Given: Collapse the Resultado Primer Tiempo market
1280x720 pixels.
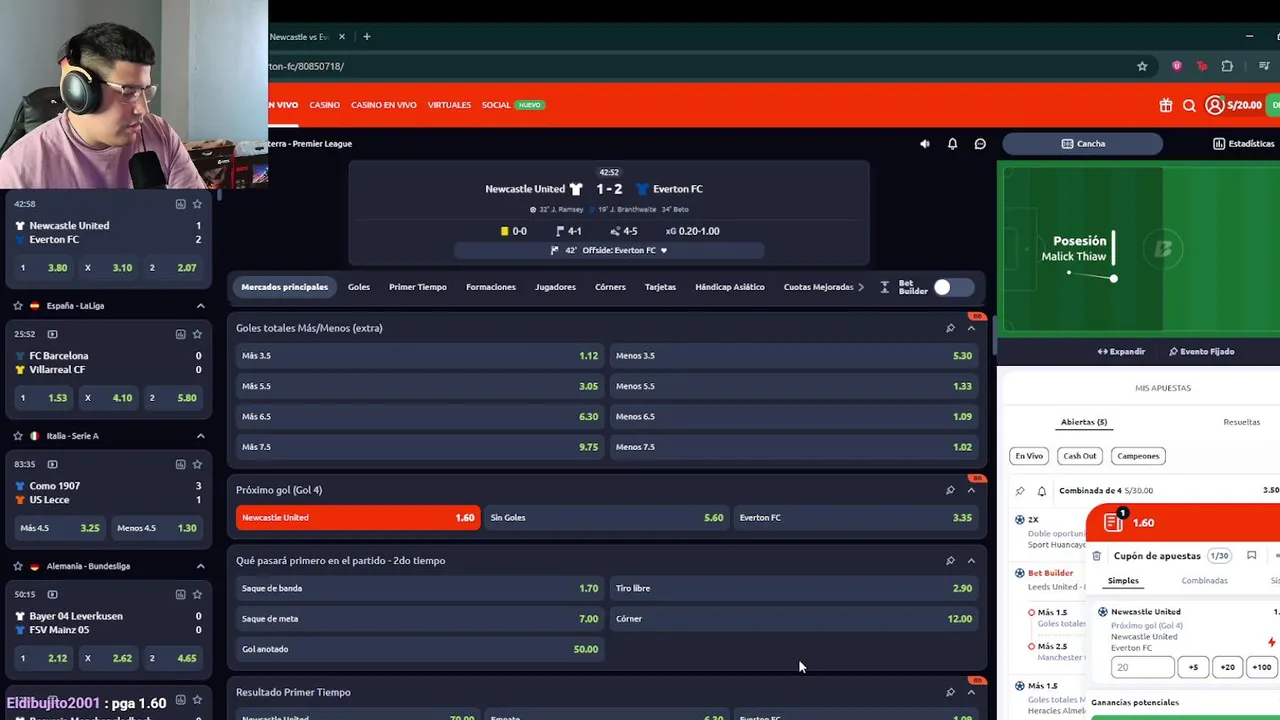Looking at the screenshot, I should click(971, 692).
